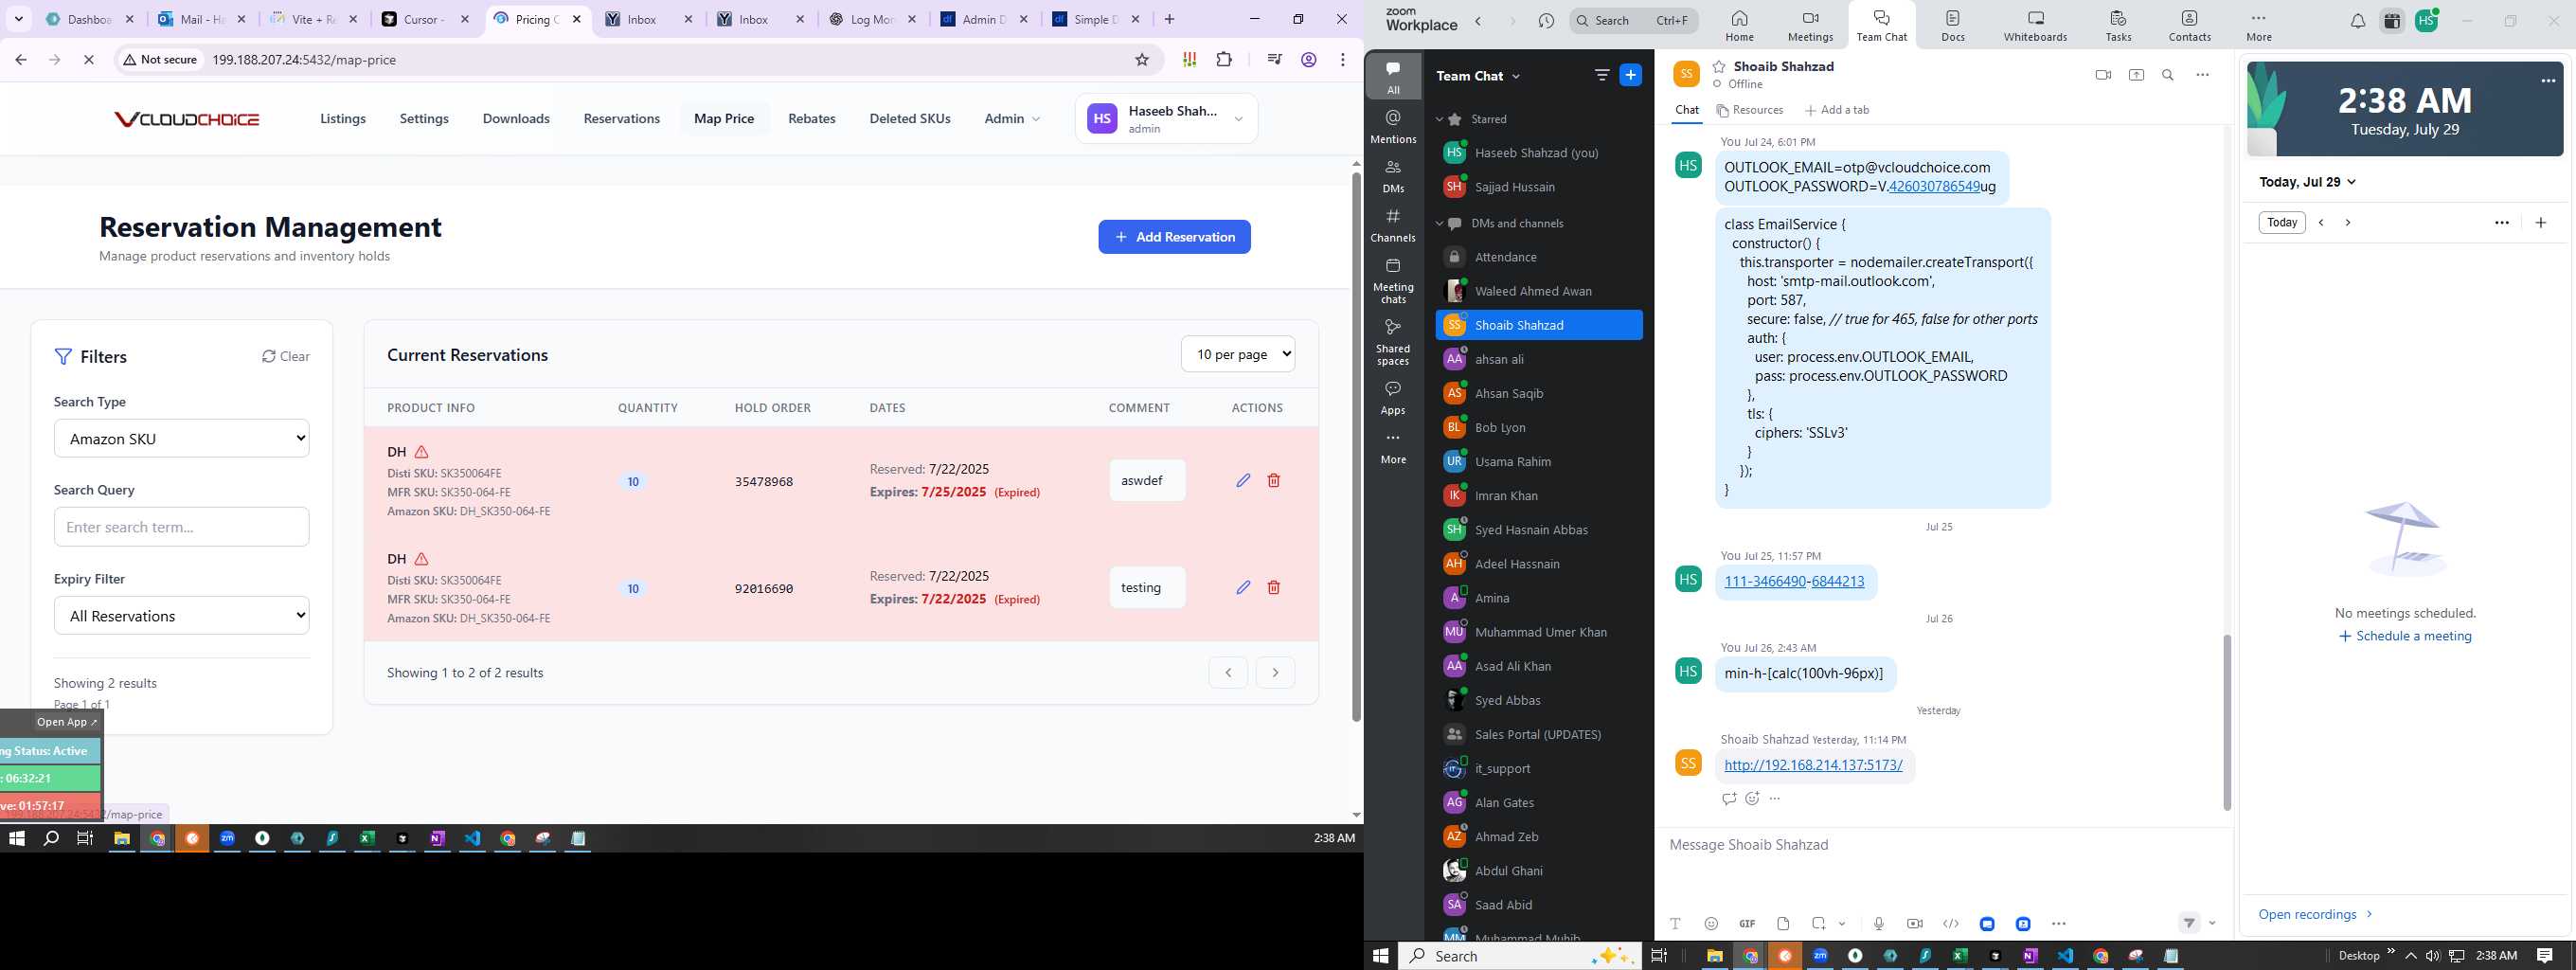Record audio message with microphone icon

[1879, 924]
